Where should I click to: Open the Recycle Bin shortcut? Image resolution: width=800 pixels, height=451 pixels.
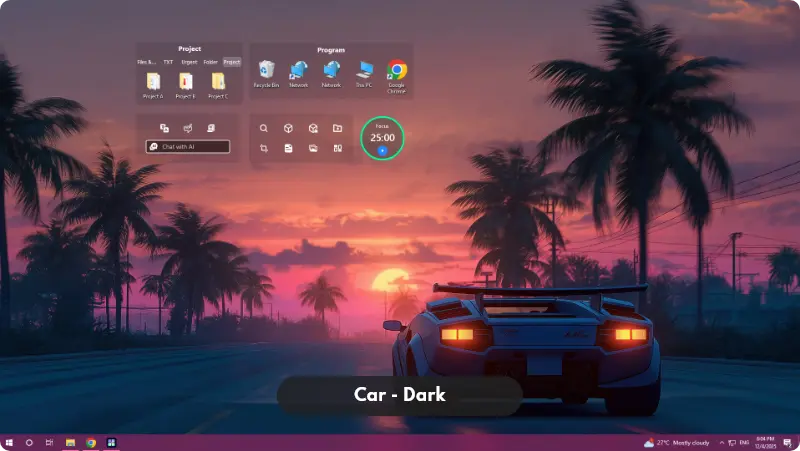(266, 70)
